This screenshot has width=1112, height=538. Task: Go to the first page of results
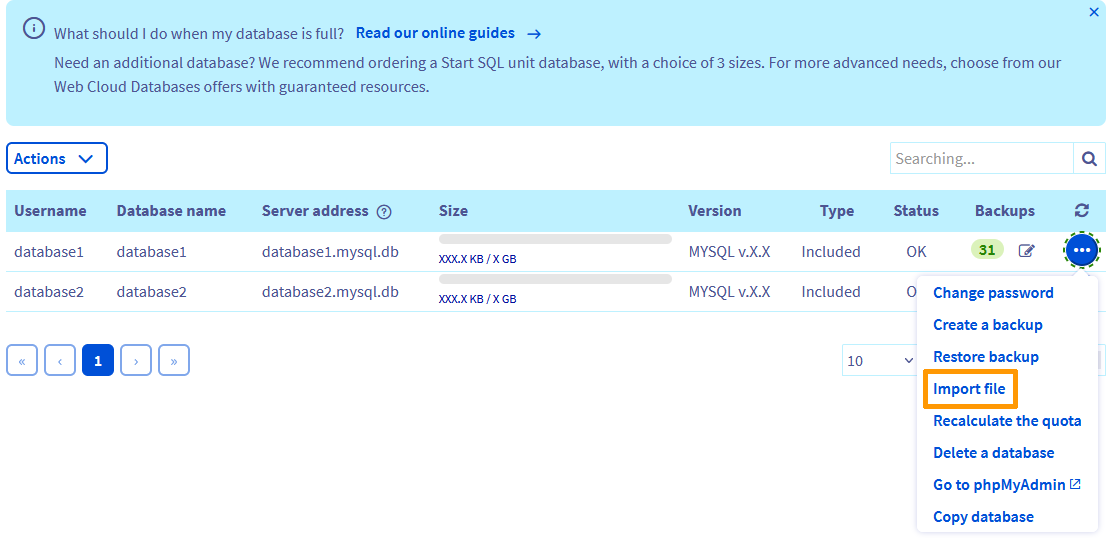tap(22, 361)
